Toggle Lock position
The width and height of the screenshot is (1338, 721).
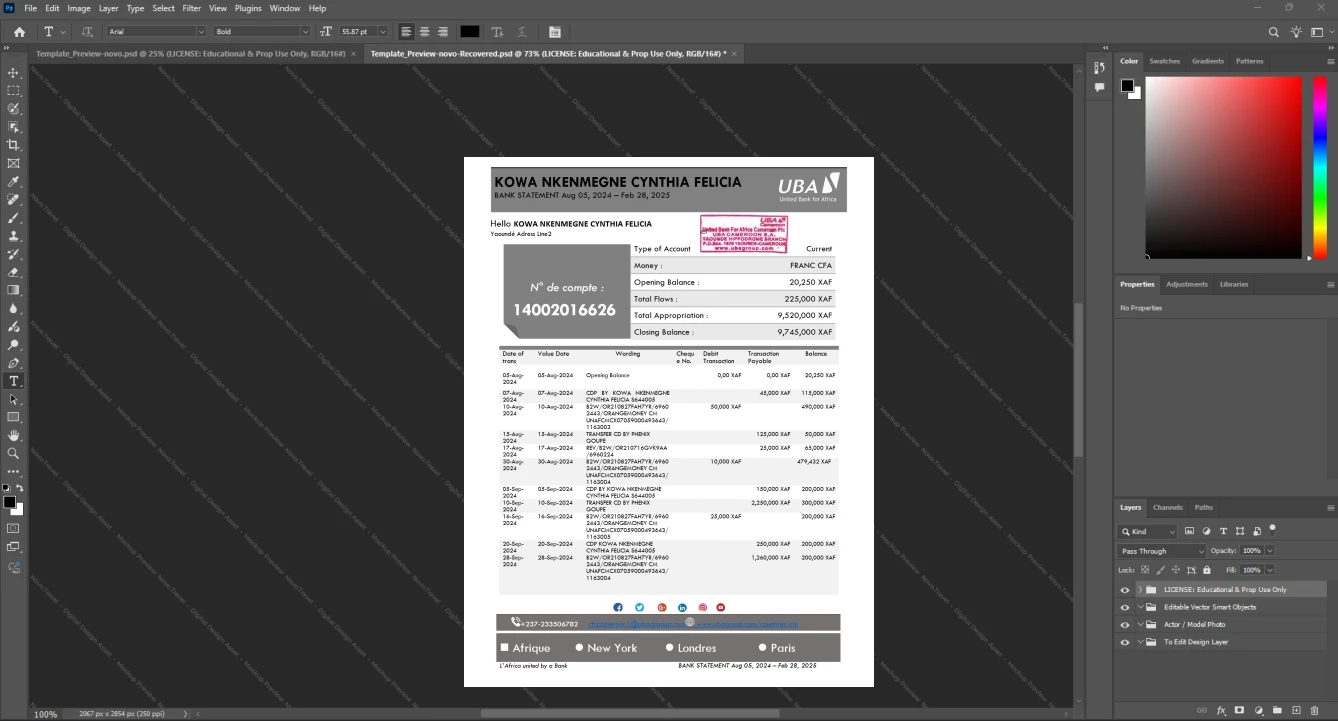click(x=1176, y=569)
